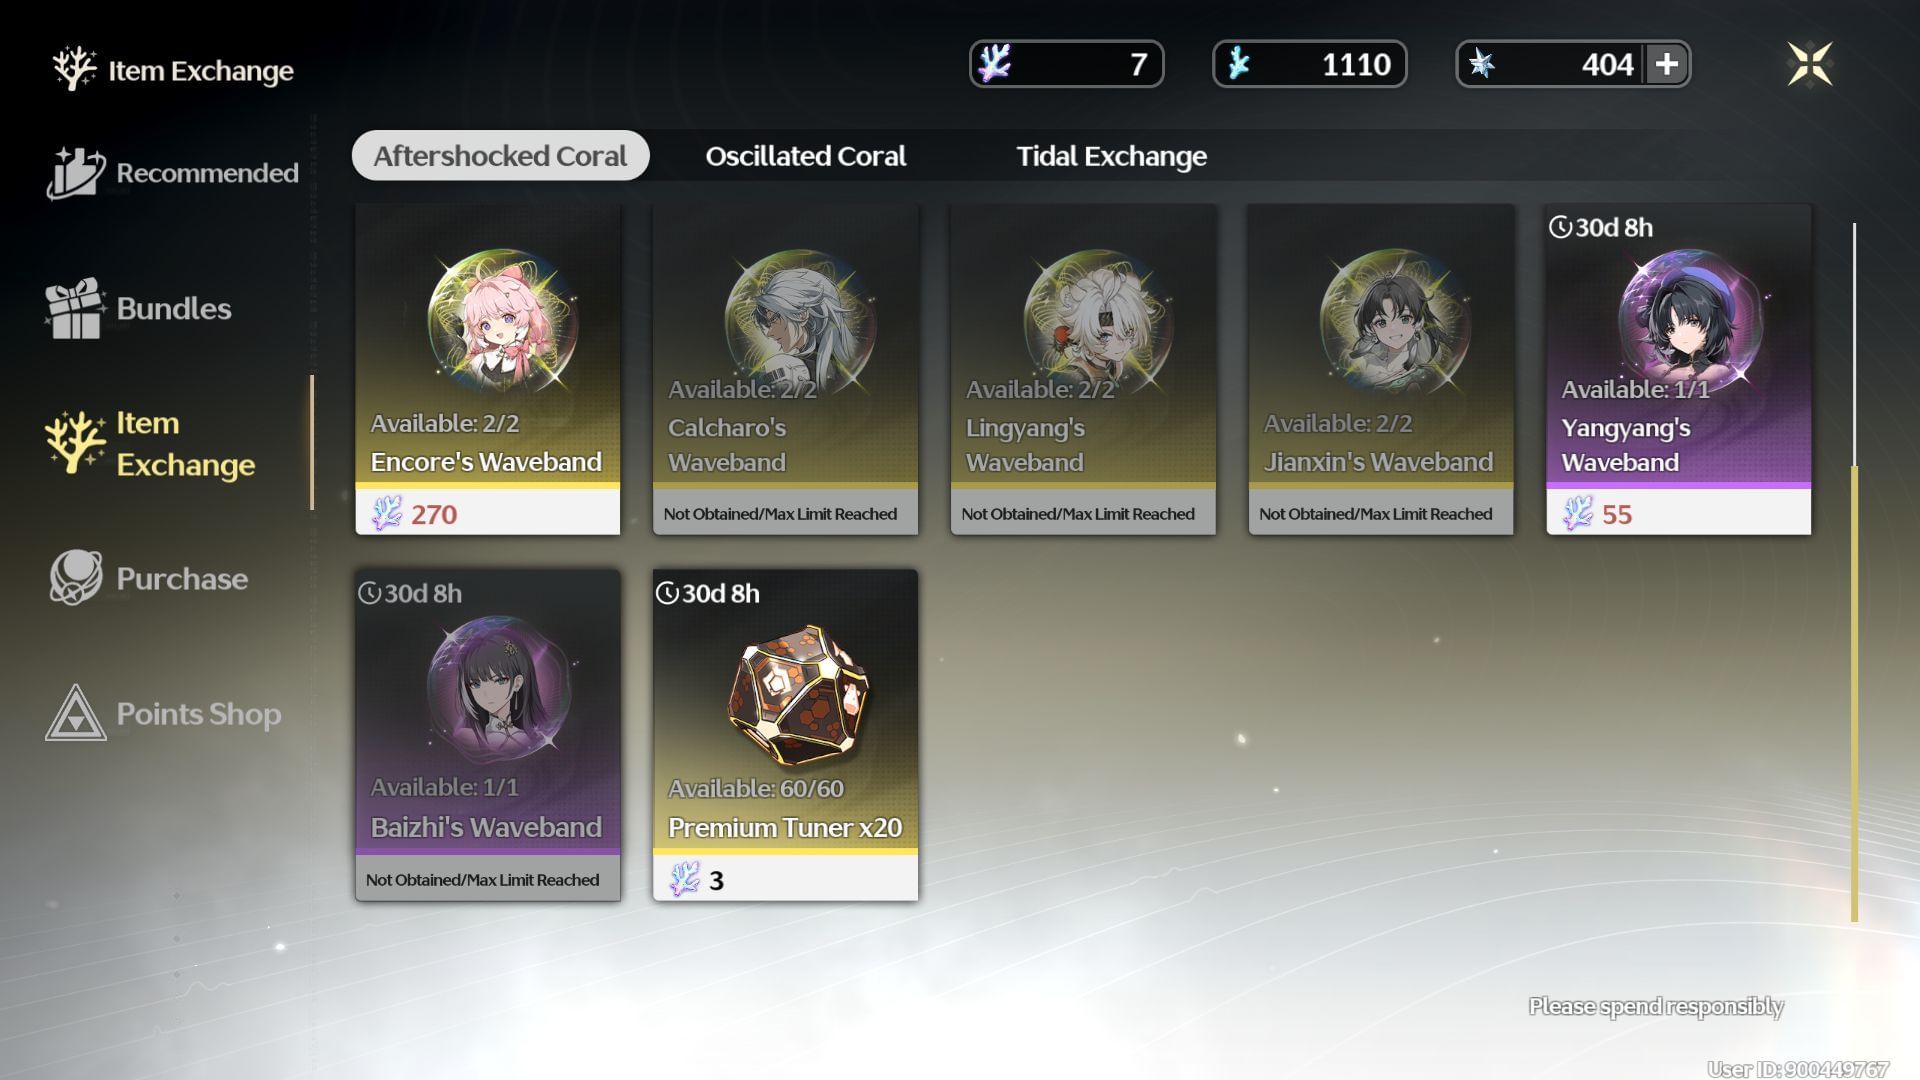Screen dimensions: 1920x1080
Task: Select Calcharo's Waveband card
Action: click(x=785, y=369)
